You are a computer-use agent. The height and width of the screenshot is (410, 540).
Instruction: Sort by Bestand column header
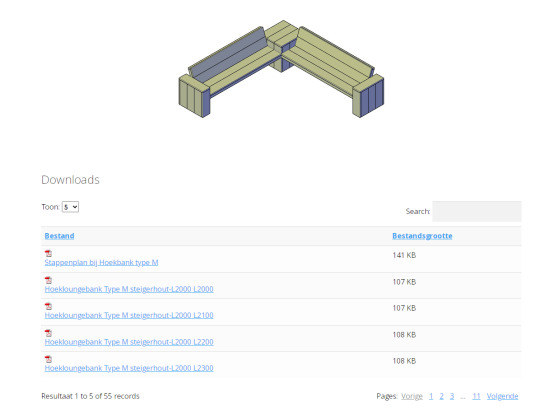[59, 236]
